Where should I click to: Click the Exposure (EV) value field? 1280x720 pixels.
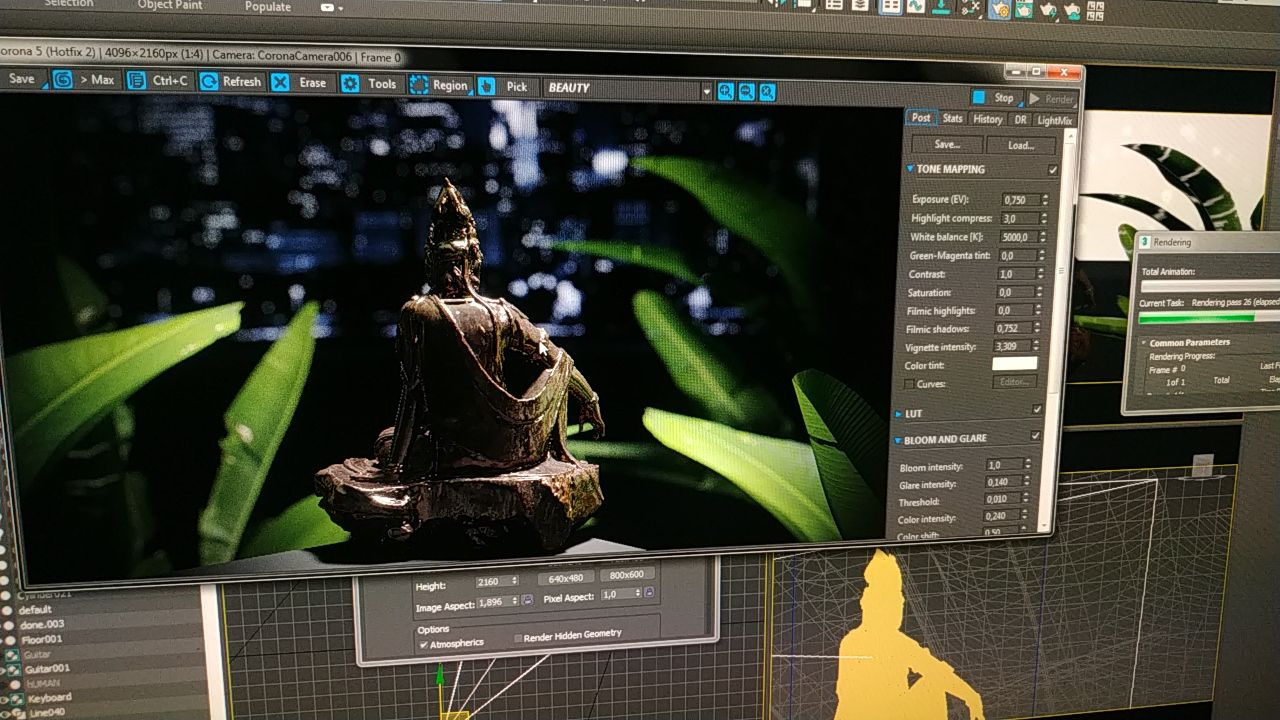[x=1020, y=200]
